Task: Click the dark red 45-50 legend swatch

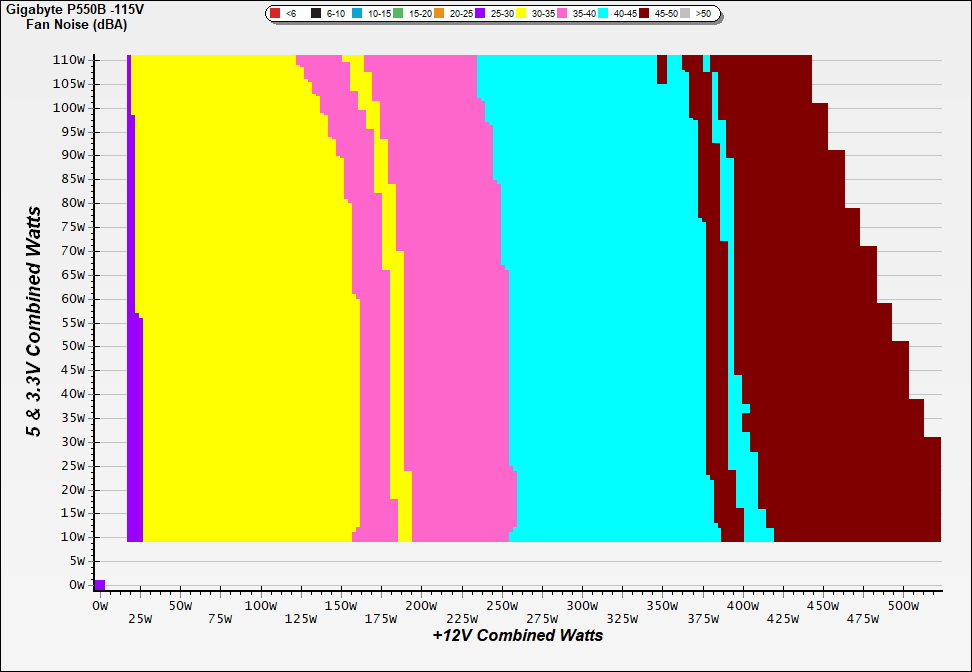Action: pyautogui.click(x=645, y=14)
